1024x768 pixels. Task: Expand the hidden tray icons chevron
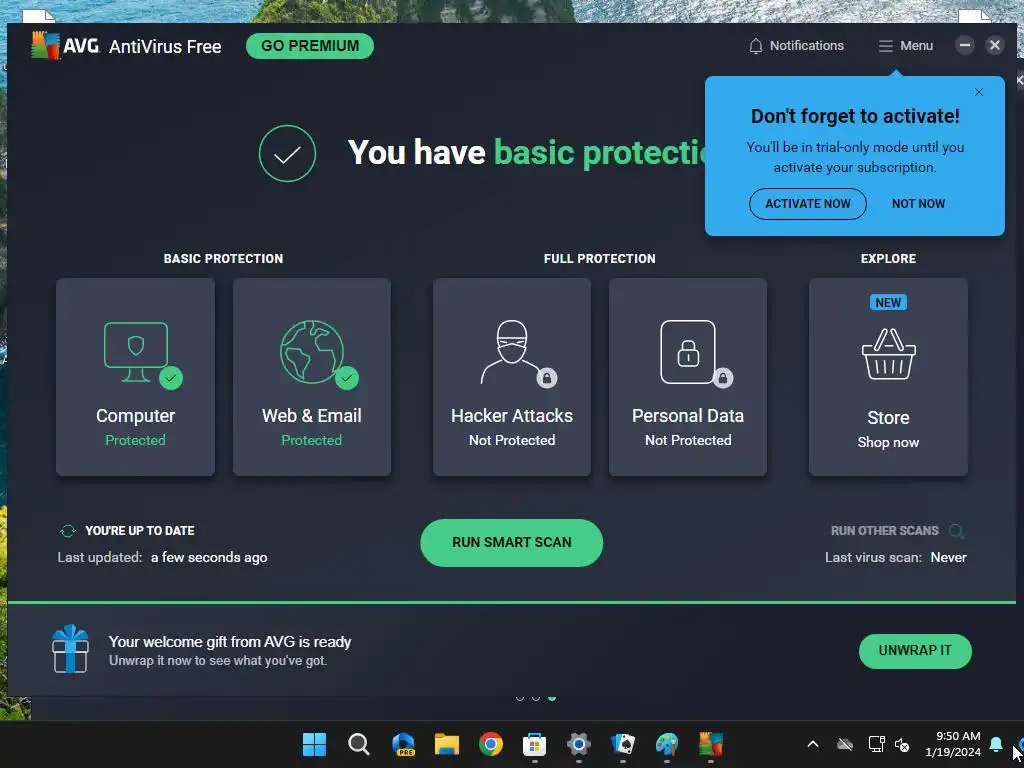point(812,744)
